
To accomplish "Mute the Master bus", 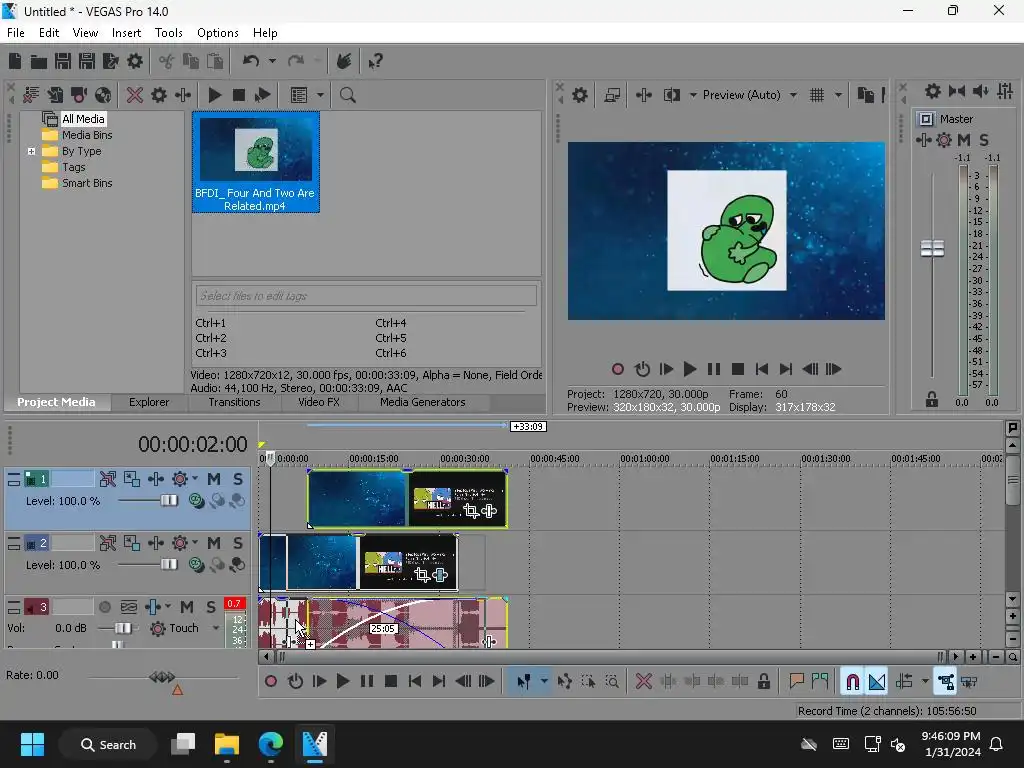I will [x=964, y=140].
